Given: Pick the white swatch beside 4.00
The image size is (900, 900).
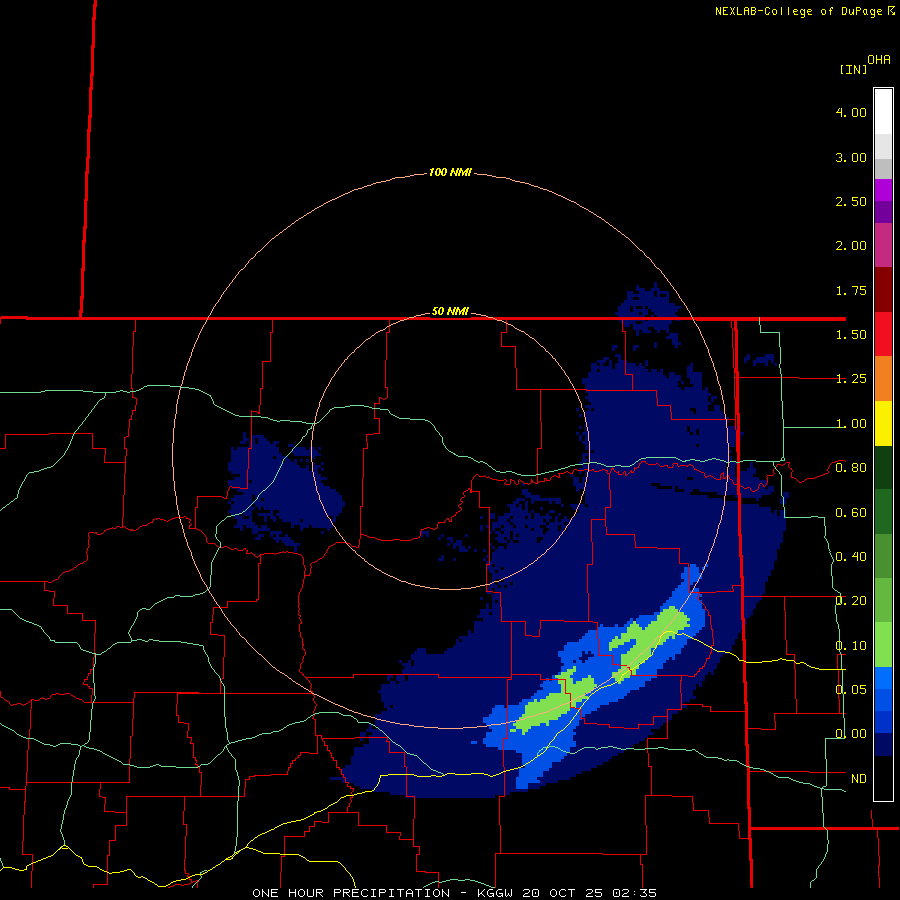Looking at the screenshot, I should [883, 112].
